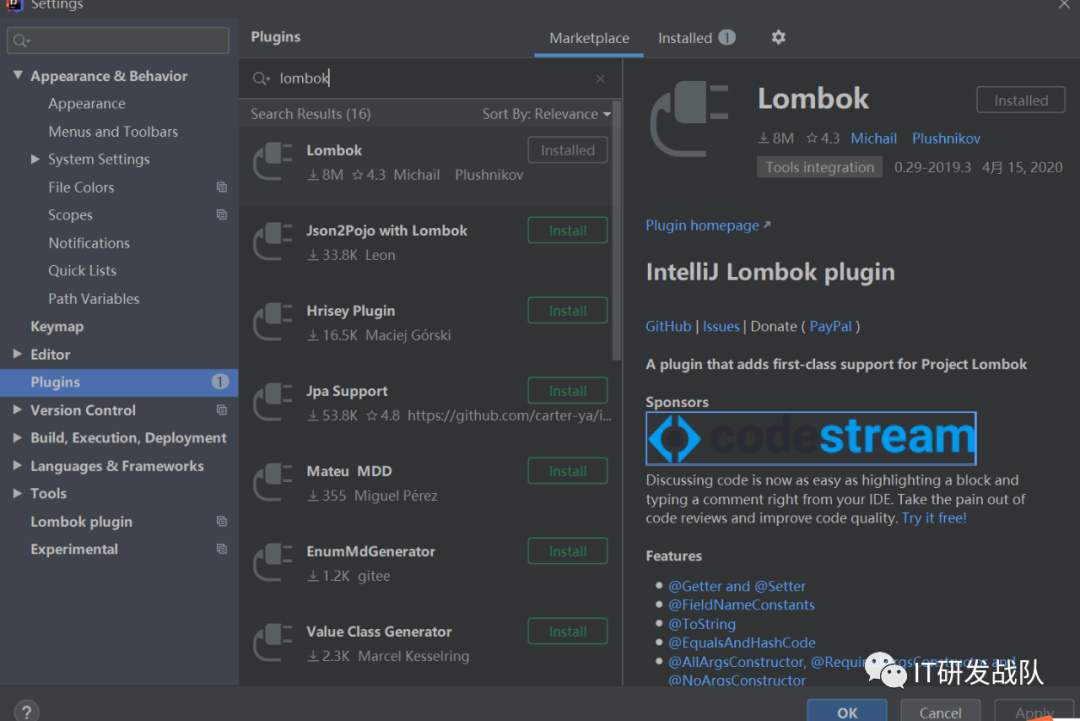
Task: Expand the System Settings node
Action: click(35, 159)
